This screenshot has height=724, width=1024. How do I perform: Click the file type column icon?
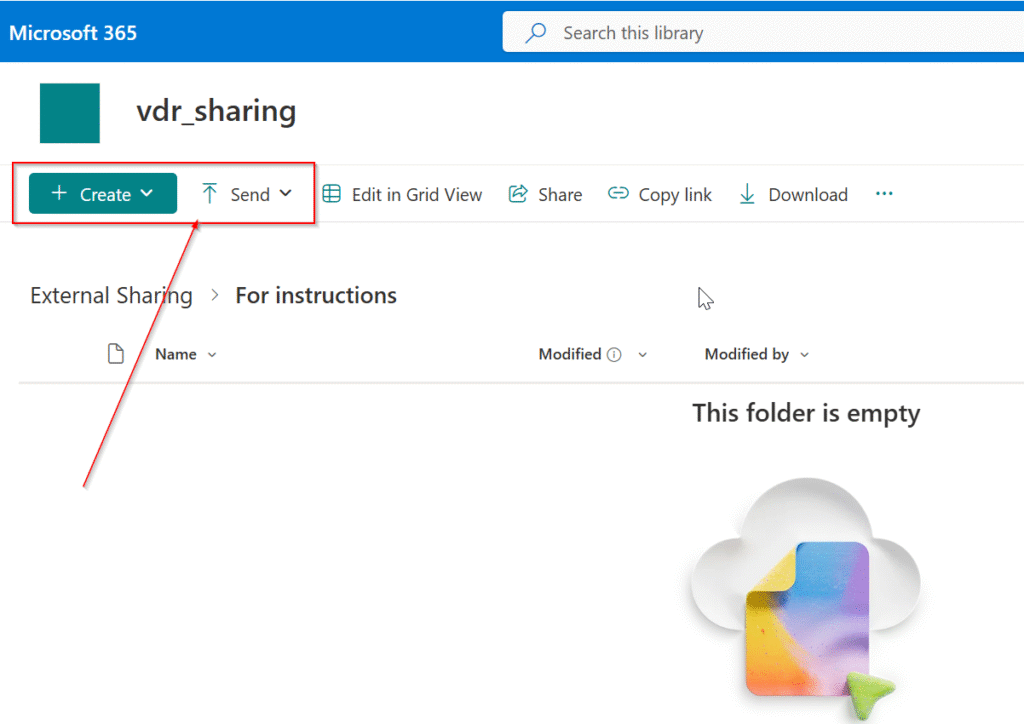116,354
